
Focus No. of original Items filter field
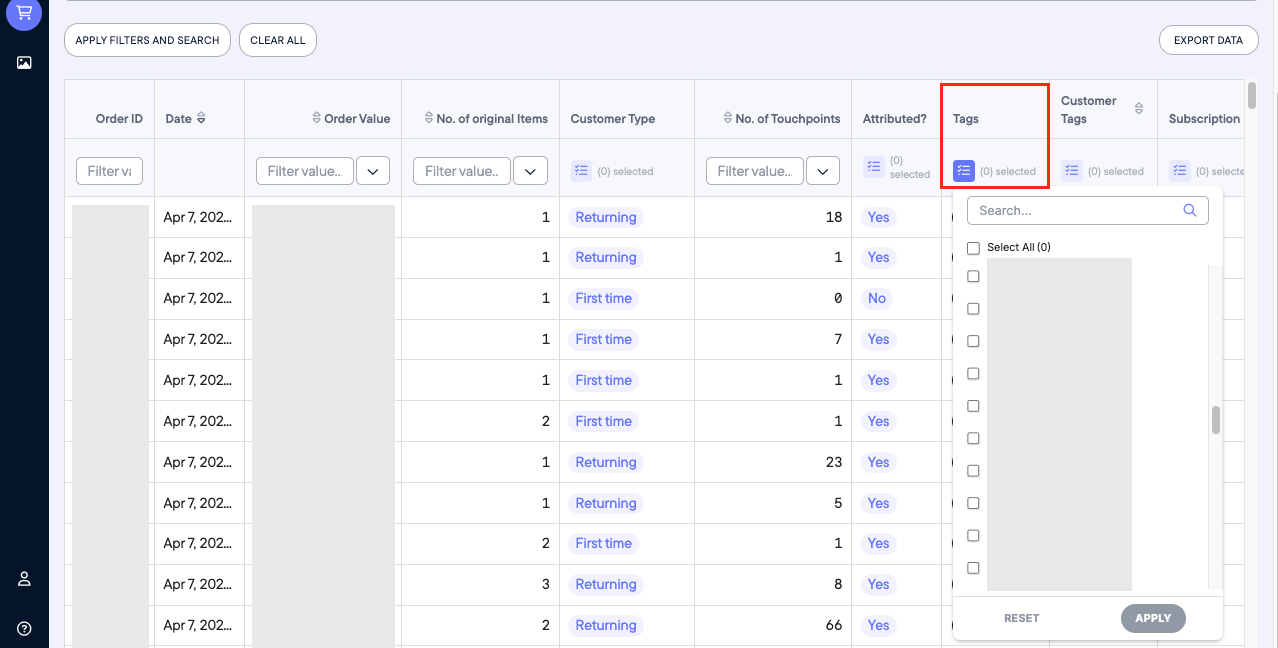coord(462,171)
